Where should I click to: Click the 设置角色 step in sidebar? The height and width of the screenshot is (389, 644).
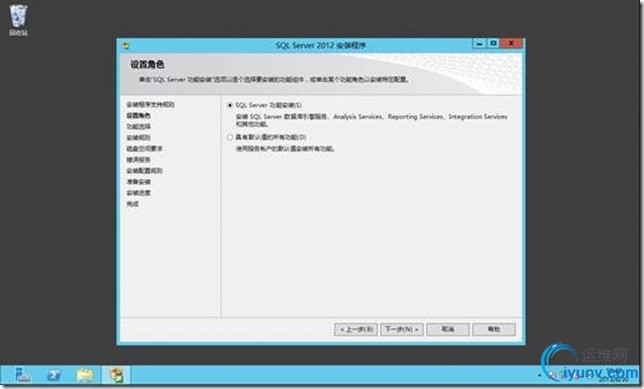coord(138,115)
